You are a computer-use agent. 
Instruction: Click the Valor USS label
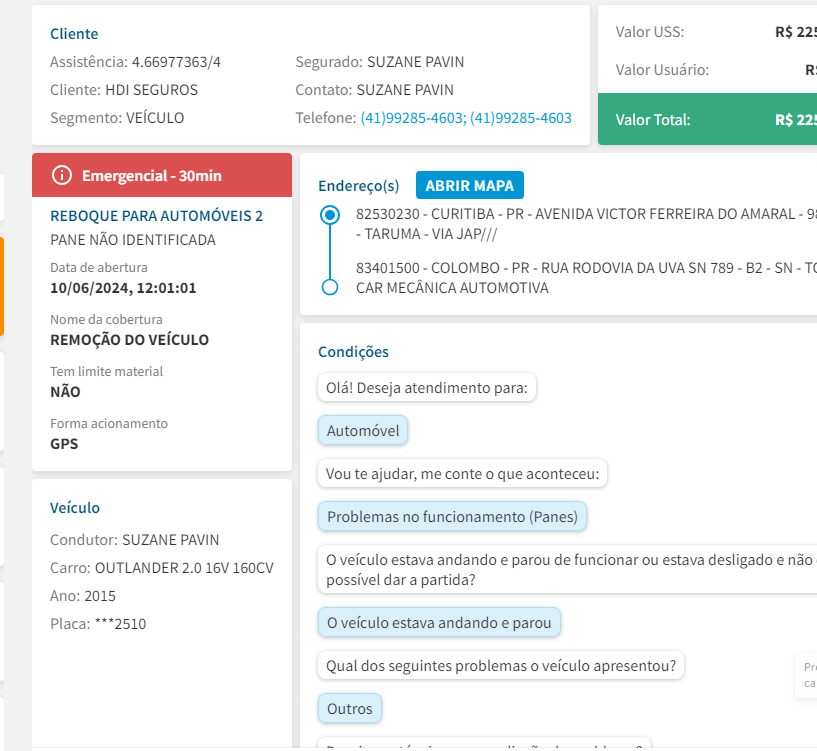(650, 32)
